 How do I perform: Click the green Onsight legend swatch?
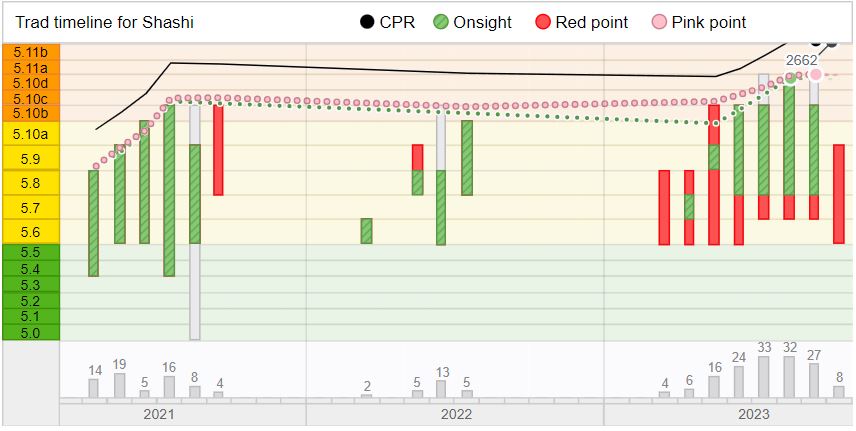[442, 22]
